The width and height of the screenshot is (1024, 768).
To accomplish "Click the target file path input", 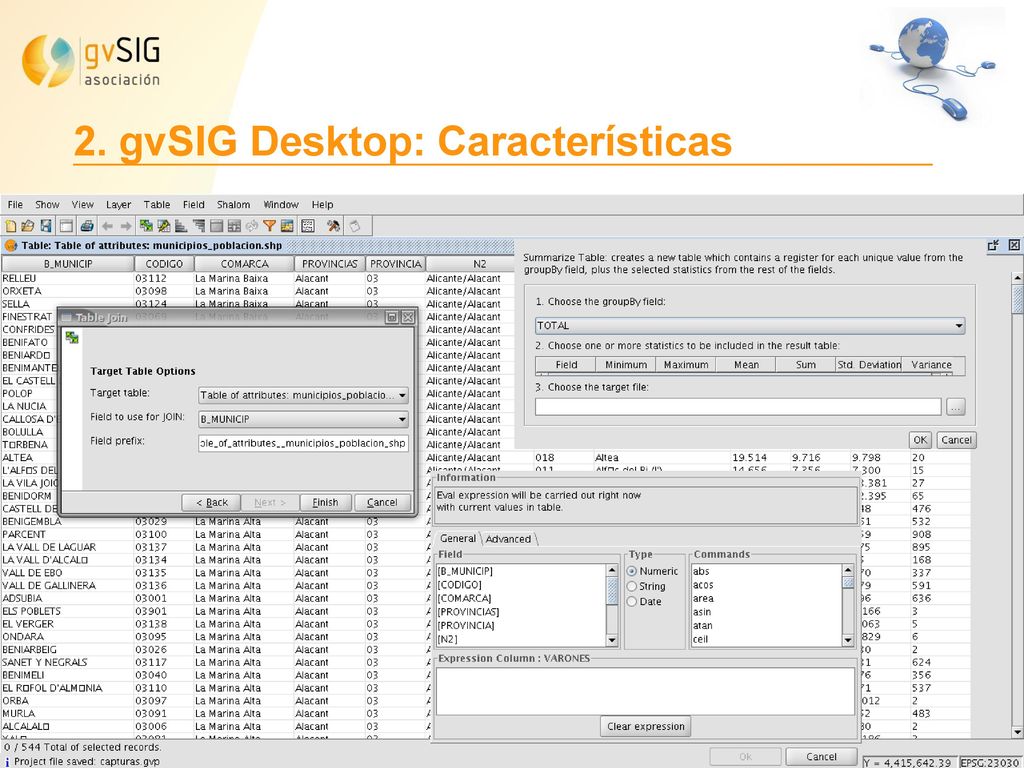I will (738, 407).
